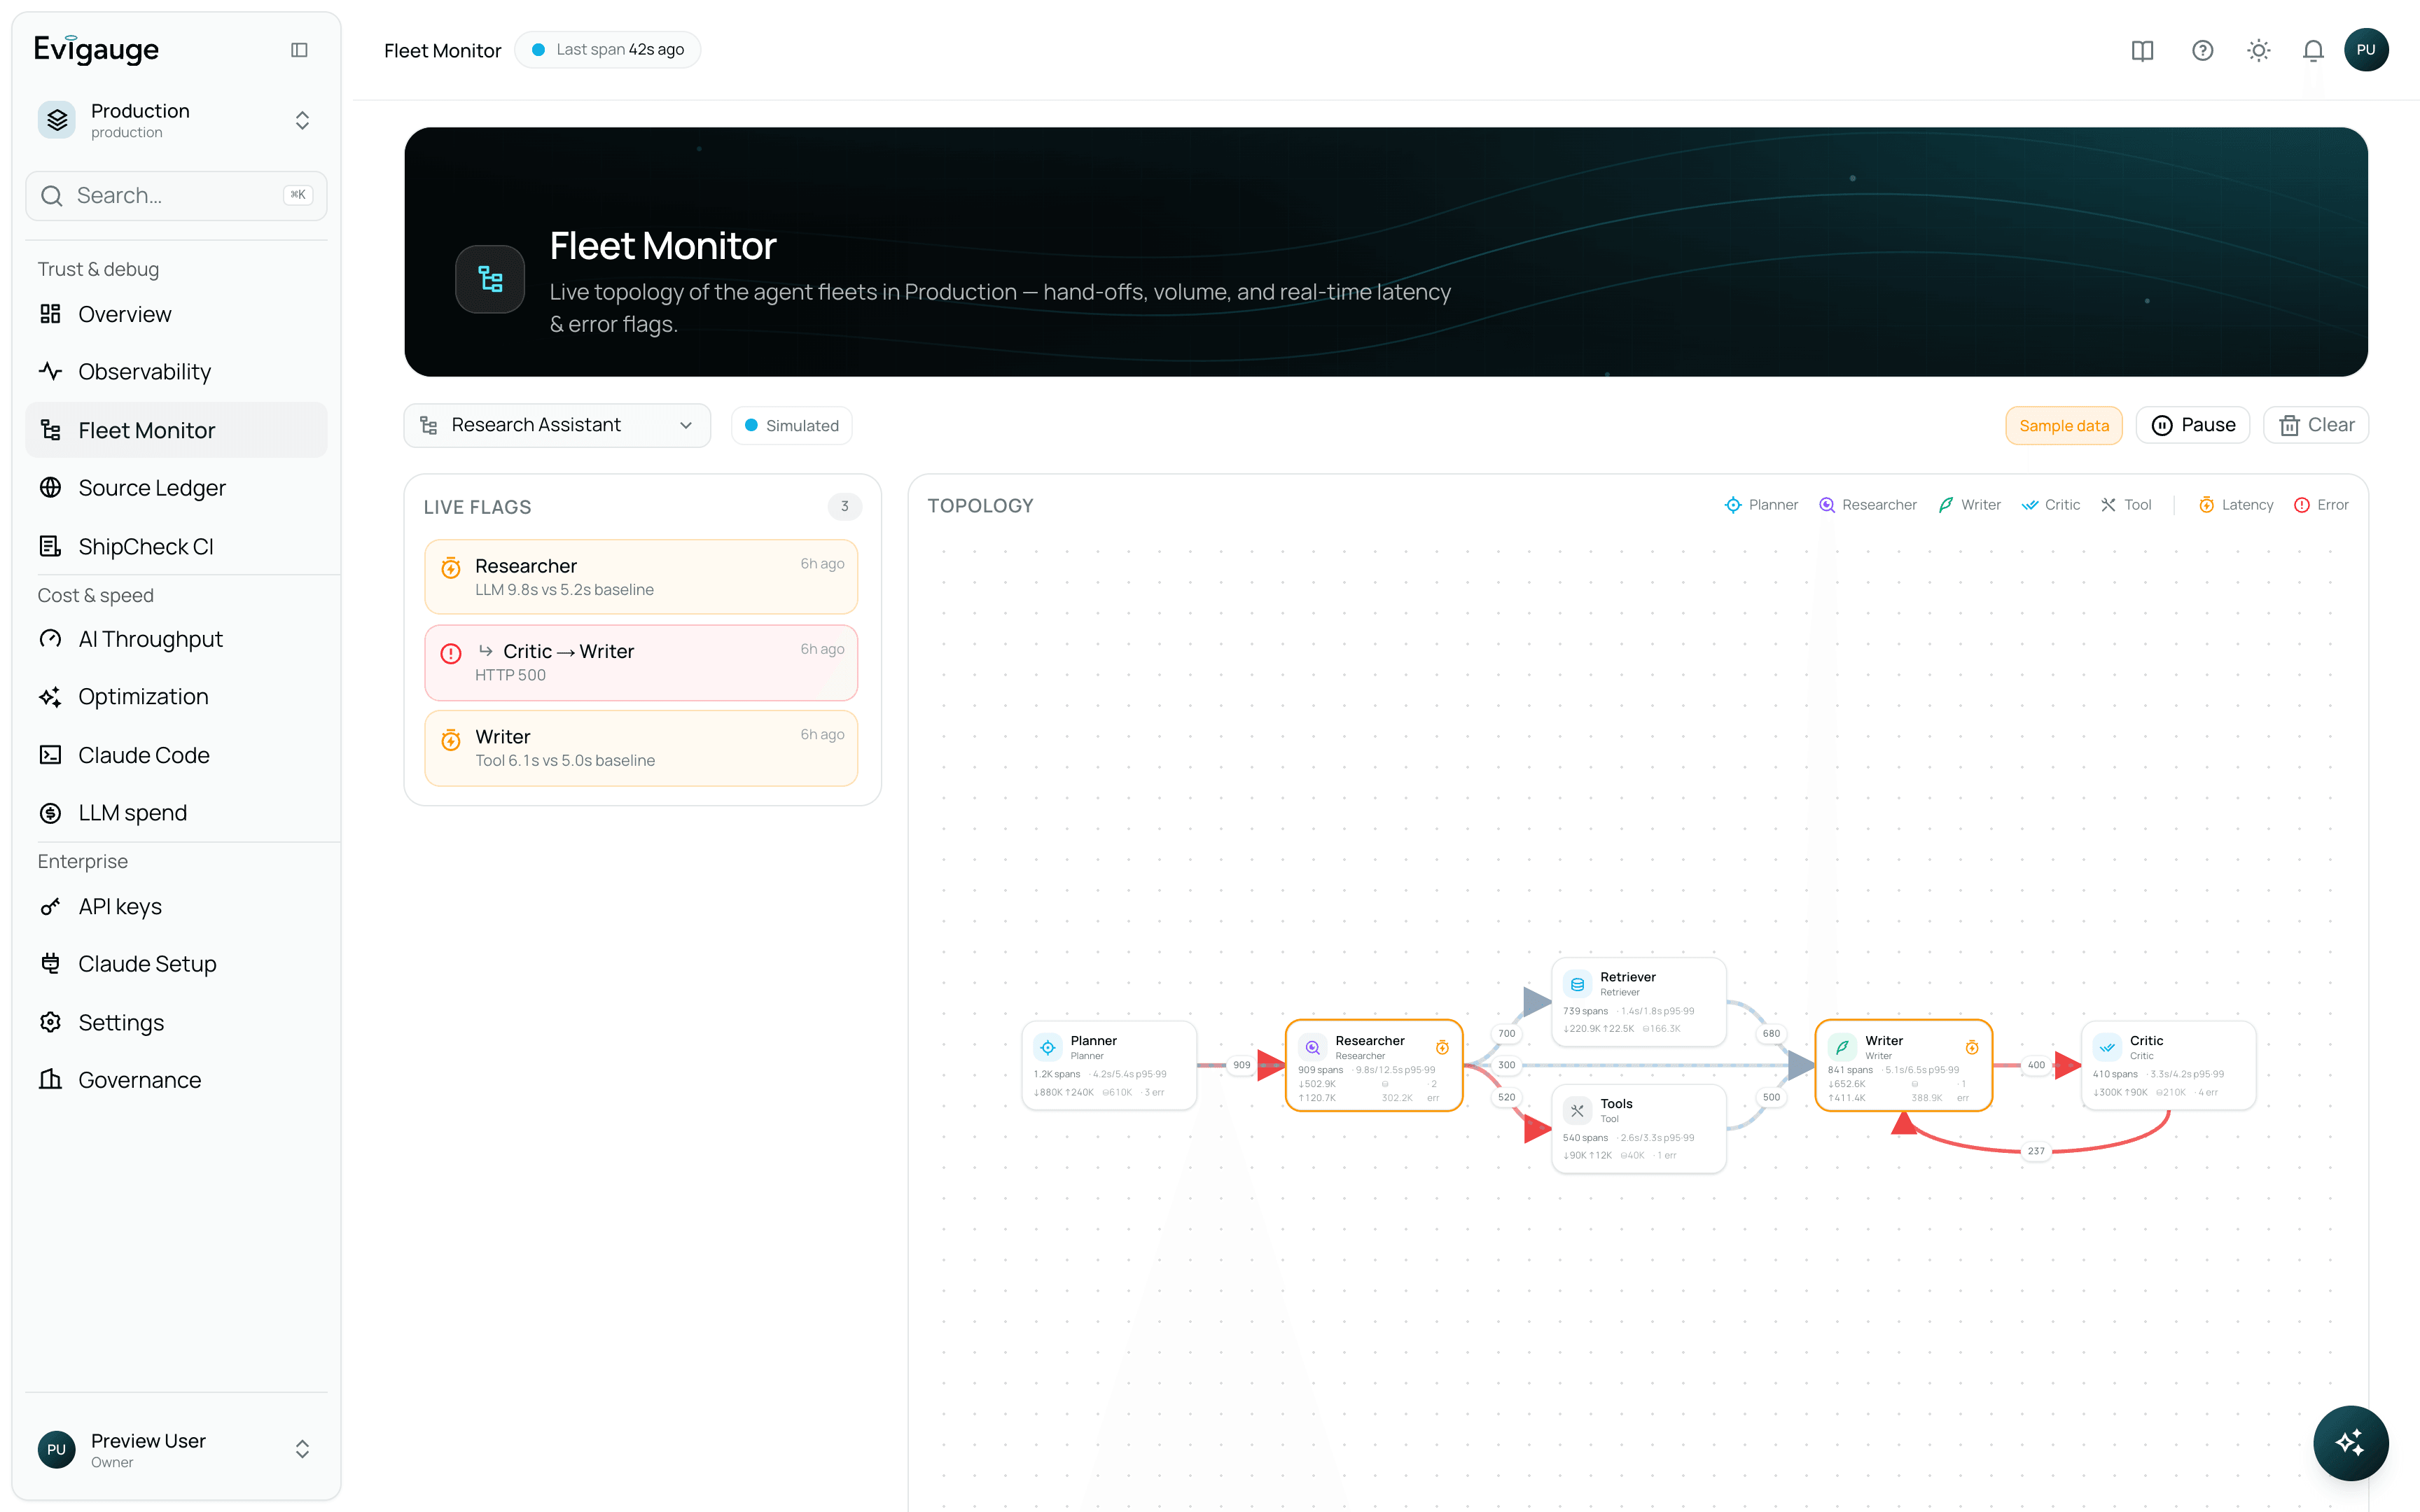Viewport: 2420px width, 1512px height.
Task: Collapse the sidebar panel icon
Action: (x=299, y=50)
